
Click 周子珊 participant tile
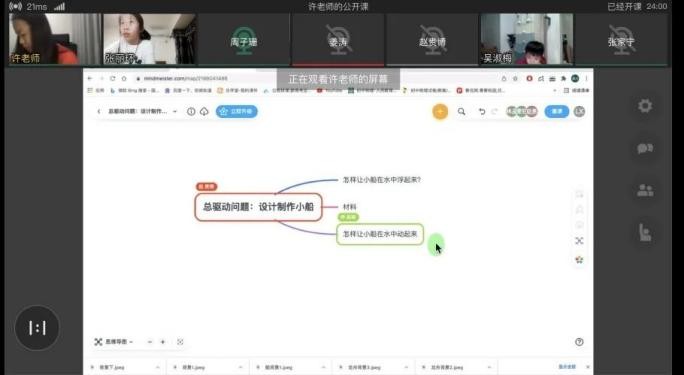click(x=244, y=39)
